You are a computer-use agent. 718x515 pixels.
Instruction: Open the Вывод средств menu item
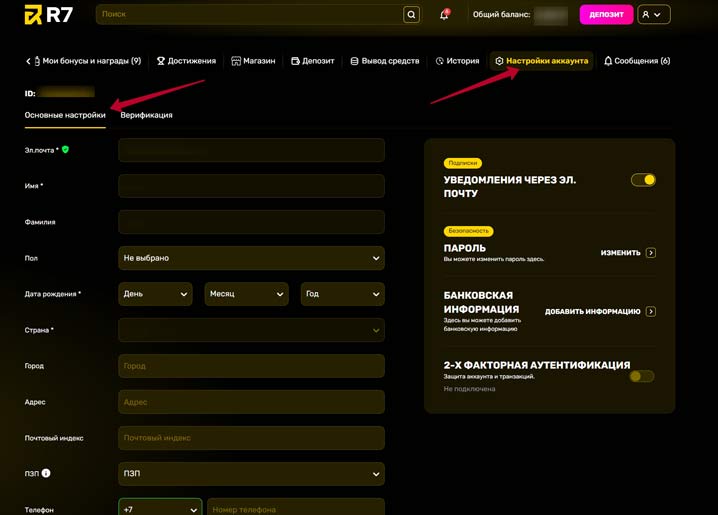[384, 61]
